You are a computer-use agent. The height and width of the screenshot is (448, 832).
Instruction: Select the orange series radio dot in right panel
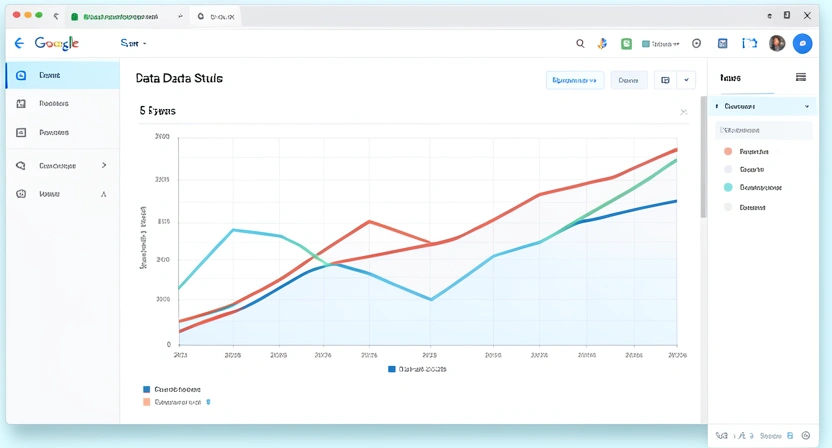(x=728, y=152)
